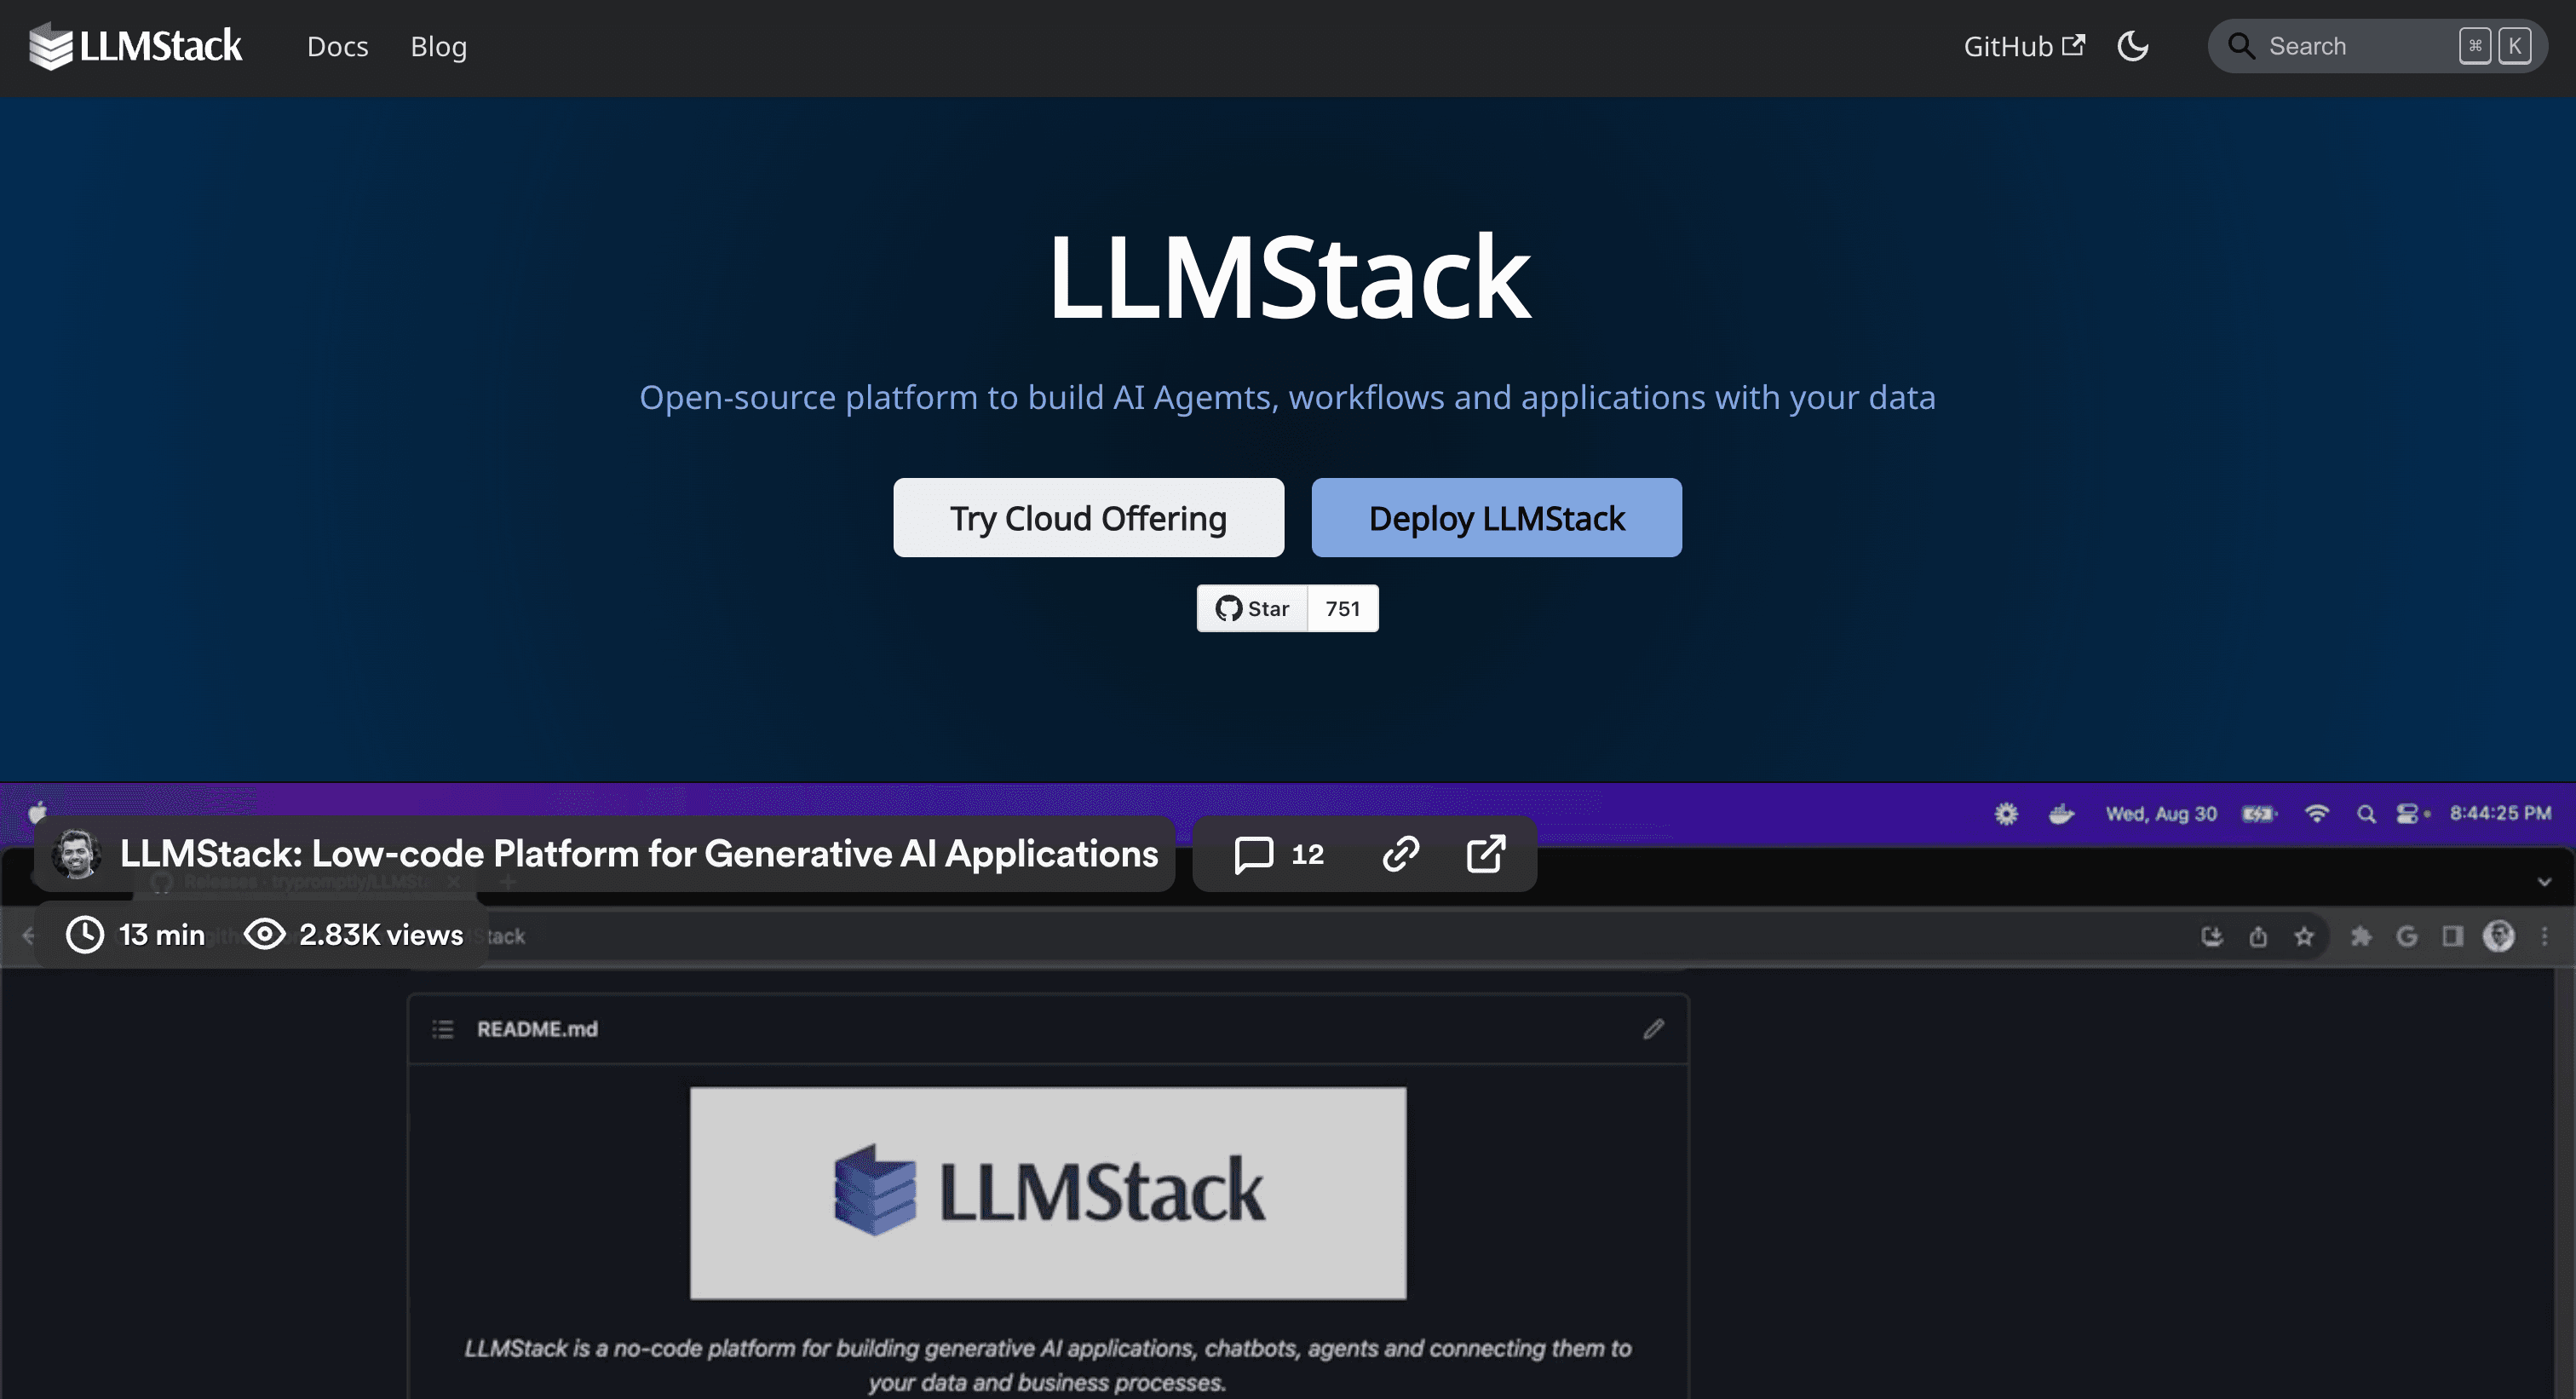Select the Docs menu item
2576x1399 pixels.
click(337, 45)
